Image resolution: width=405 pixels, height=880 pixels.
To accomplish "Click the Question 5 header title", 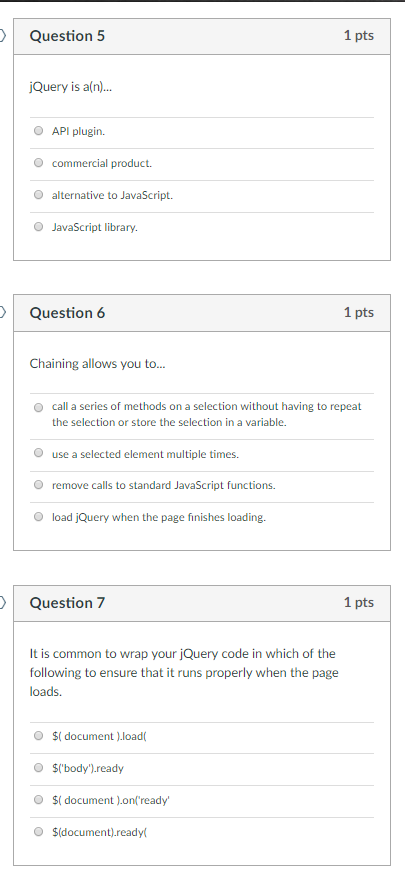I will click(67, 36).
